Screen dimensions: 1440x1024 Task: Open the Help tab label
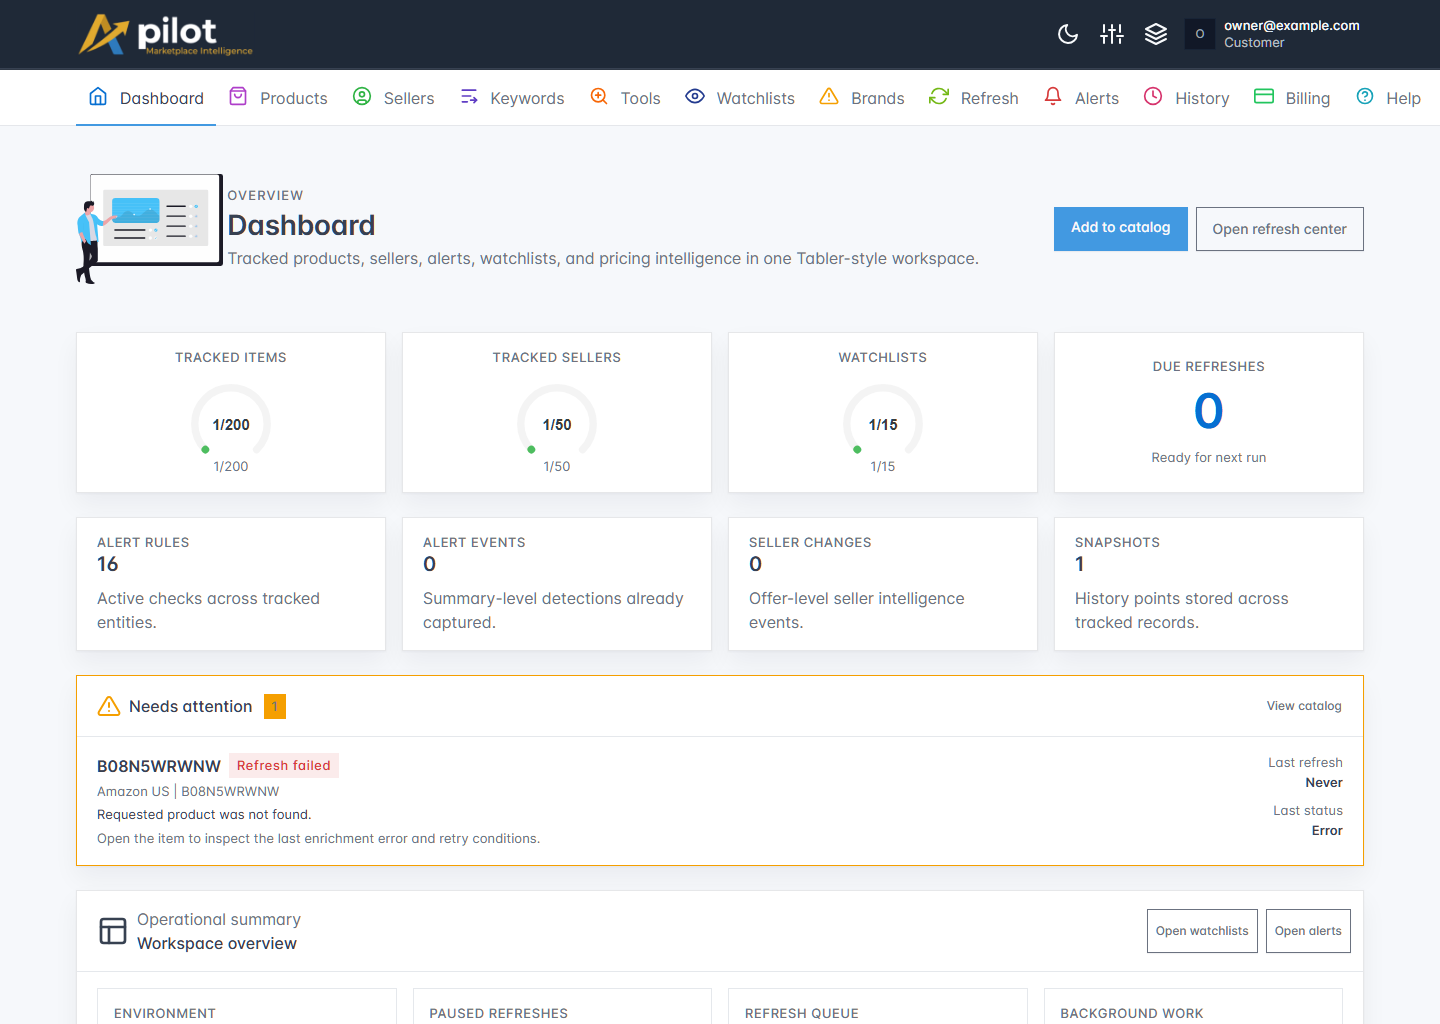(x=1403, y=98)
